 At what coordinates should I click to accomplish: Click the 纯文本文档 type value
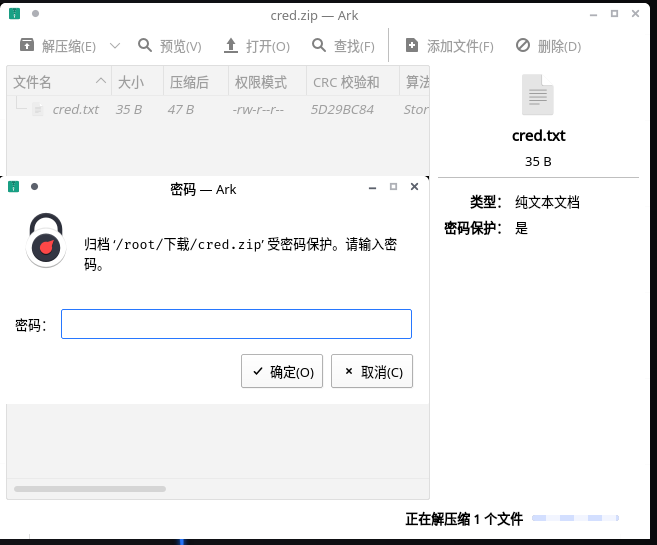point(547,202)
